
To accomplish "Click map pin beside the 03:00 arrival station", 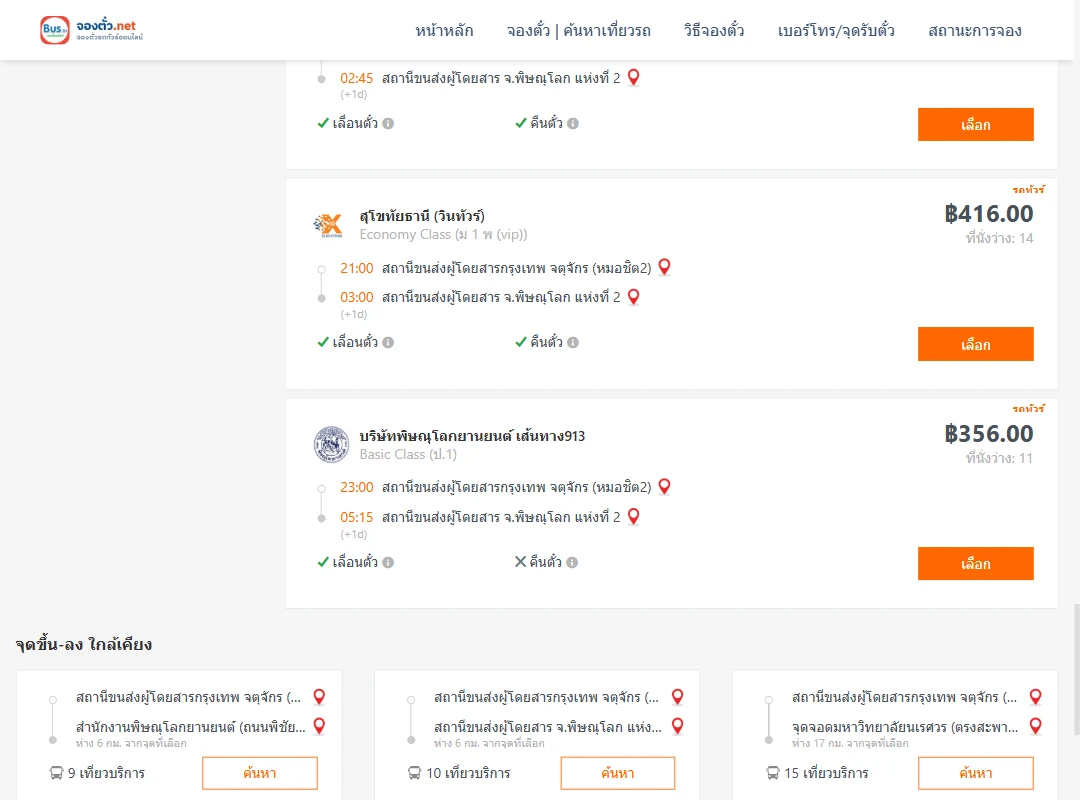I will tap(634, 296).
